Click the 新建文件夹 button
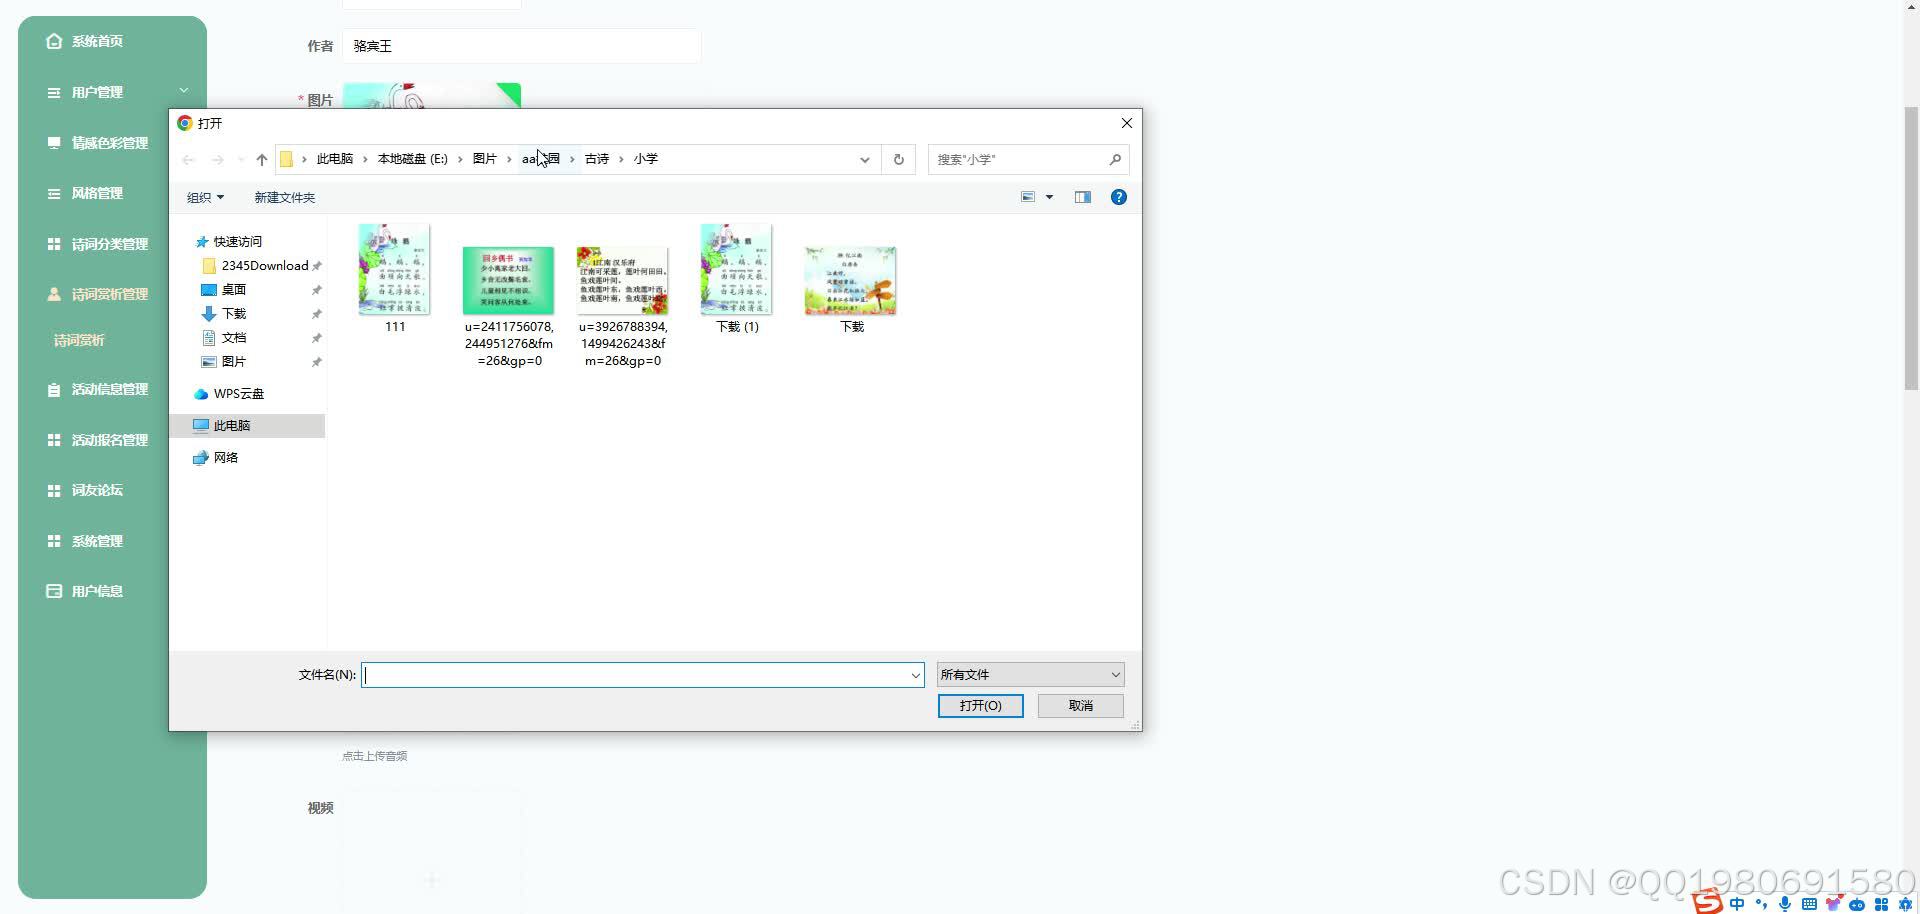This screenshot has height=914, width=1920. (x=284, y=197)
